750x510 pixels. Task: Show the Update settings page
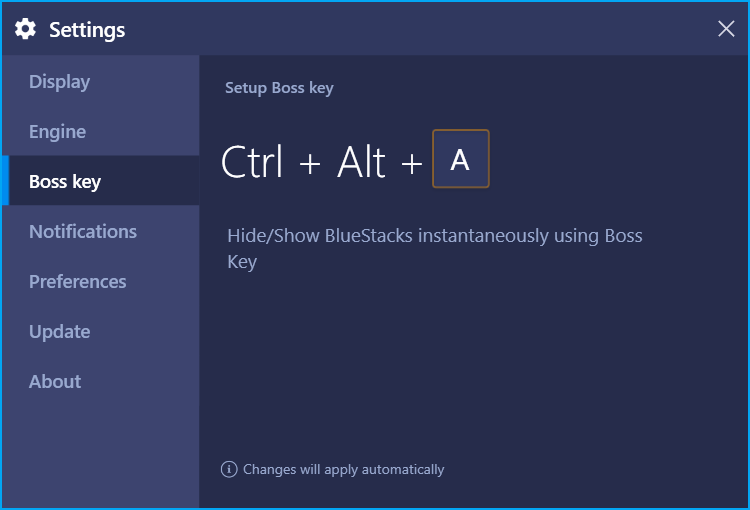100,332
